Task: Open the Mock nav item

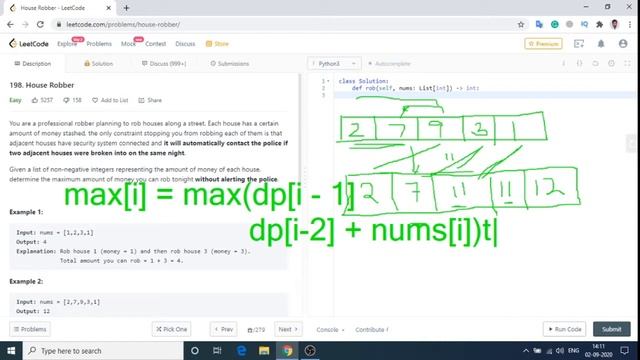Action: pos(128,44)
